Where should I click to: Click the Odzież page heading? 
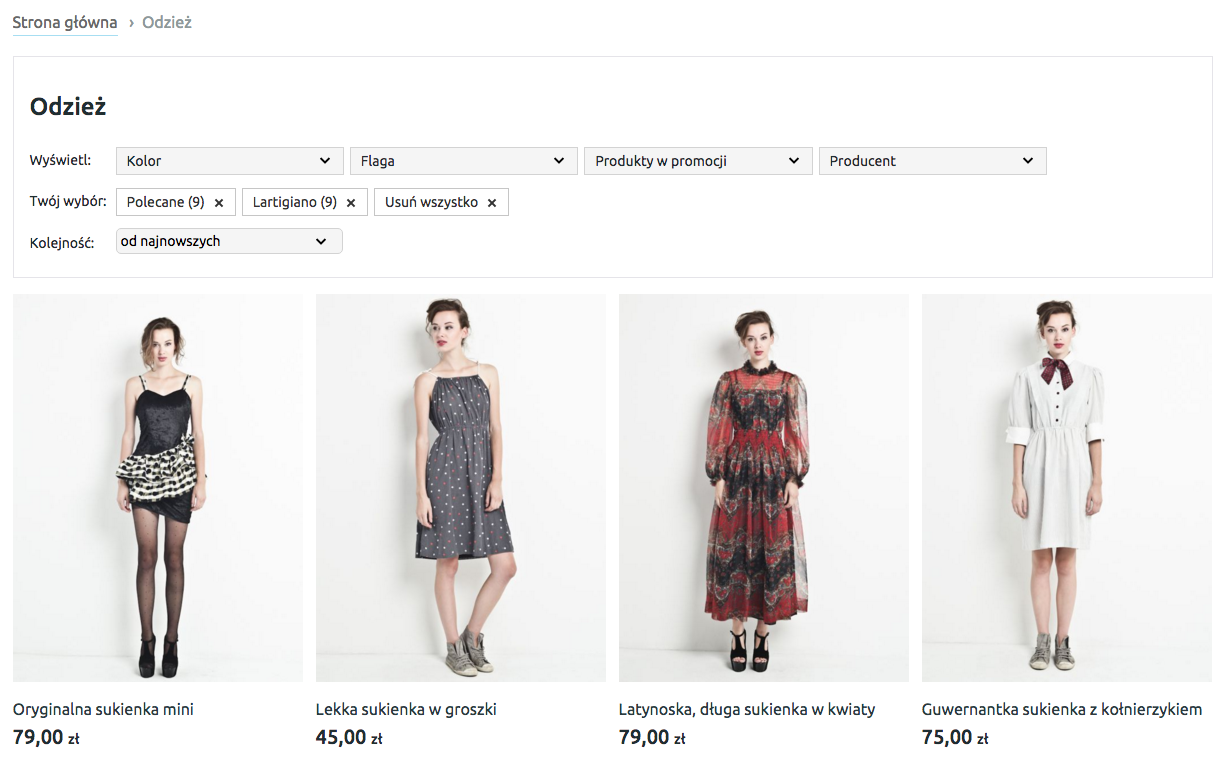click(x=68, y=107)
